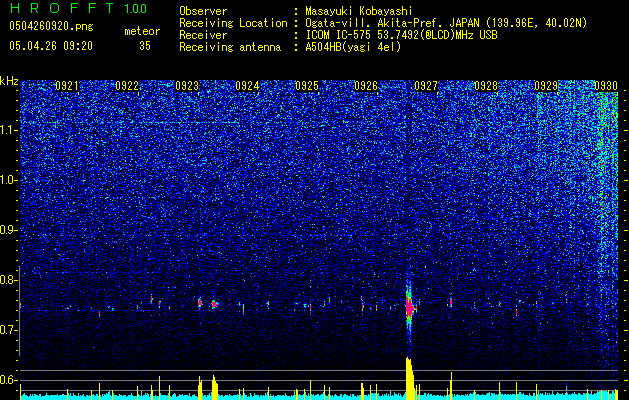Click the Receiving antenna label
The height and width of the screenshot is (400, 629).
coord(230,47)
